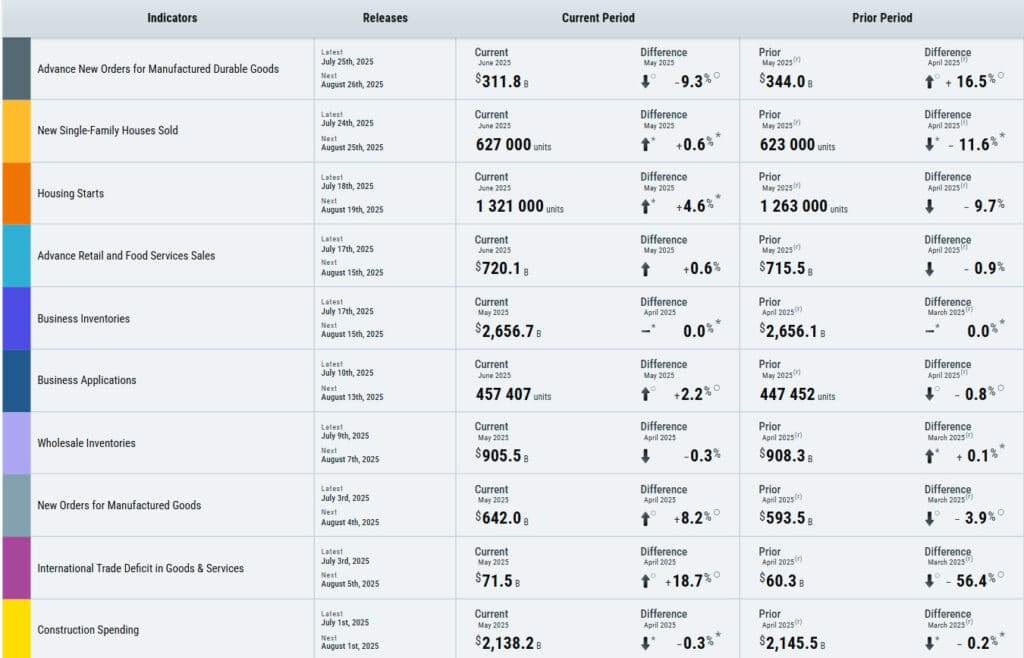The width and height of the screenshot is (1024, 658).
Task: Click the down arrow for Construction Spending current difference
Action: 645,643
